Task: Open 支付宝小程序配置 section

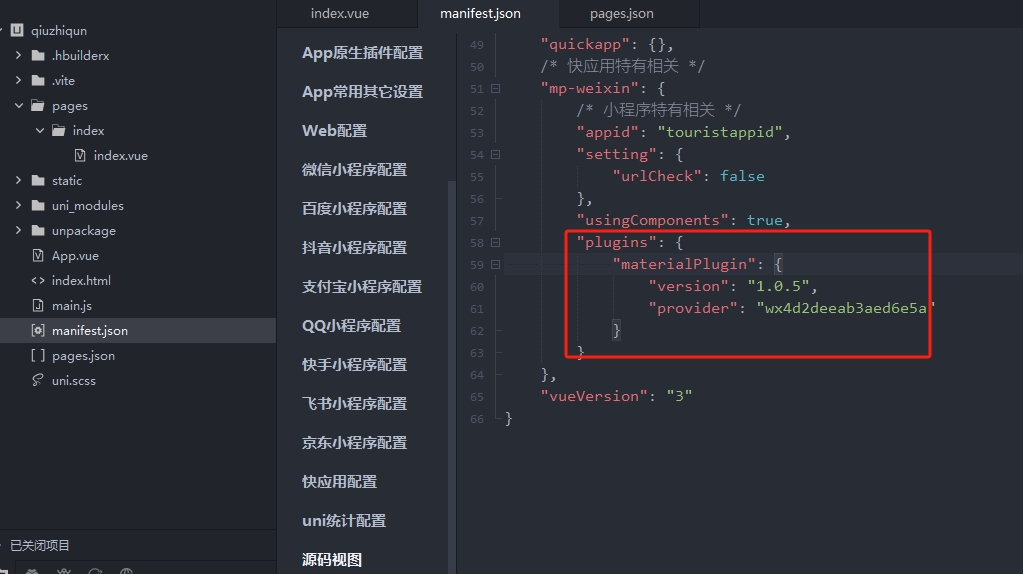Action: point(361,287)
